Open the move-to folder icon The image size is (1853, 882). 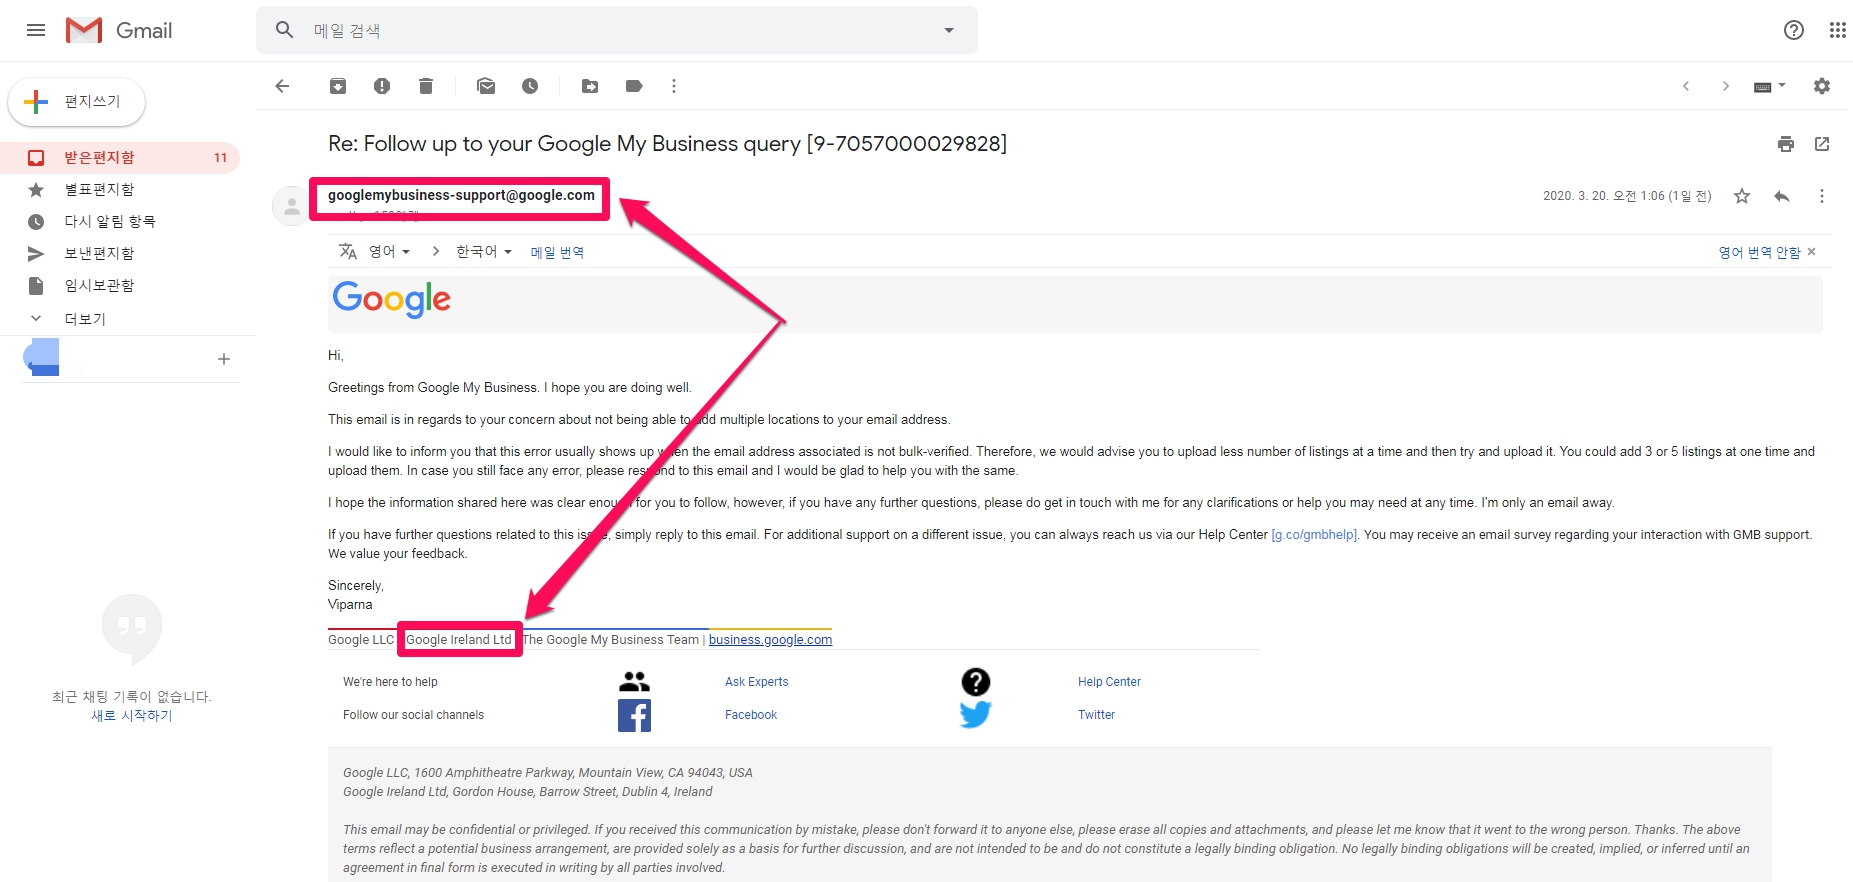point(590,86)
